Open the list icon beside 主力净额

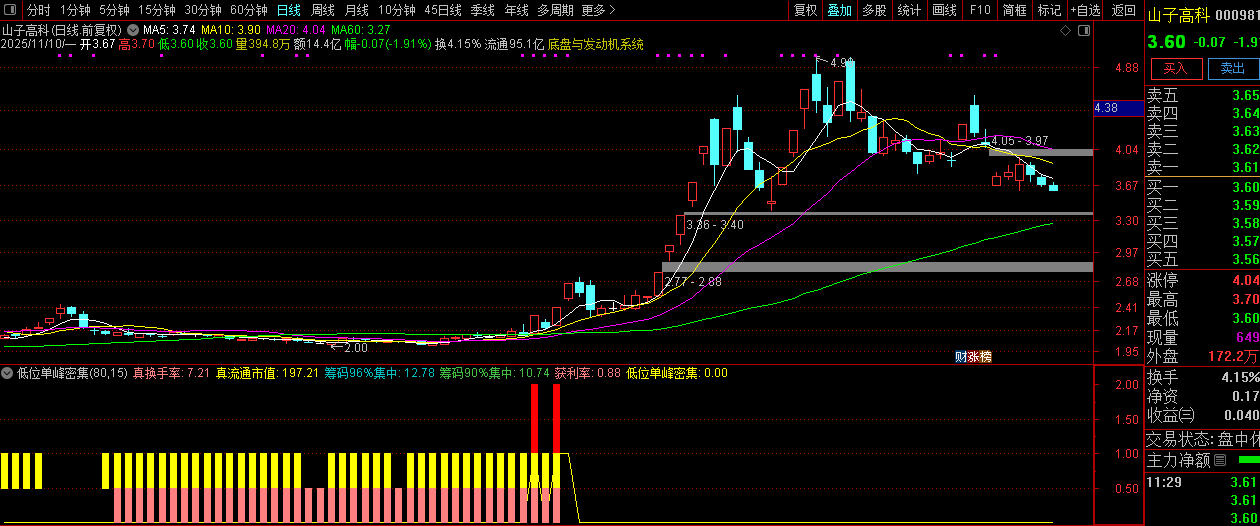(x=1219, y=461)
